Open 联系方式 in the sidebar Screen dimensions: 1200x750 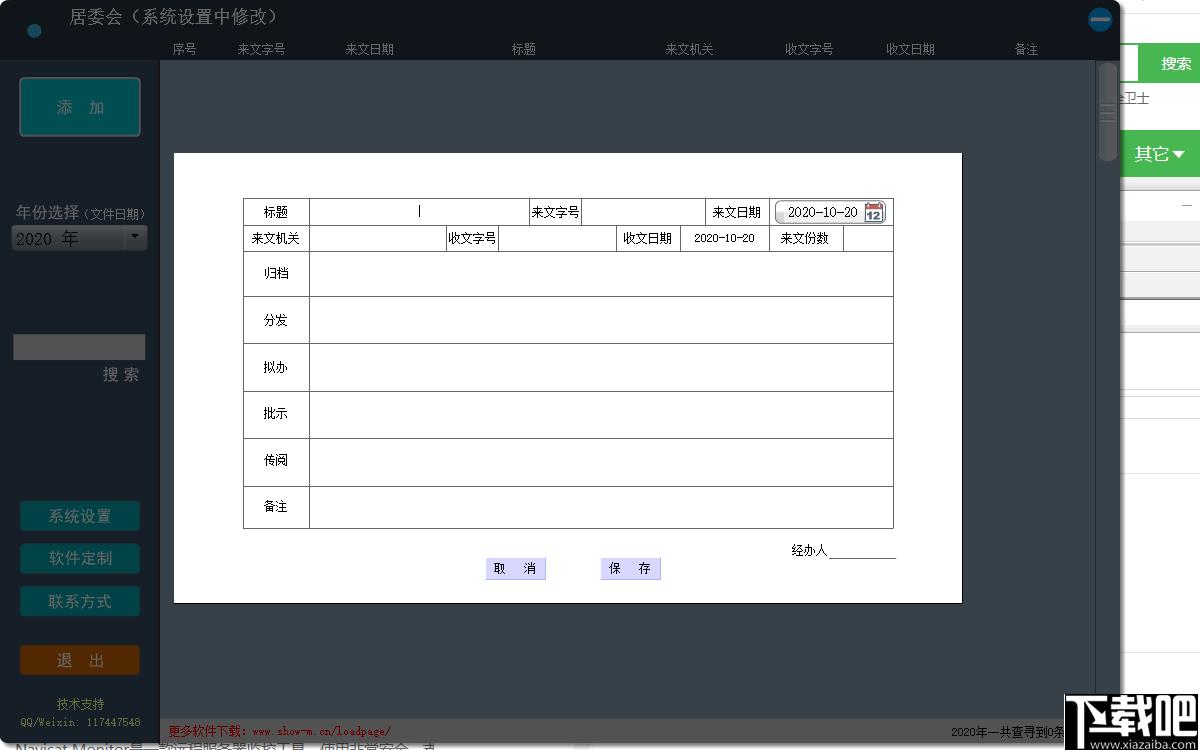pos(80,601)
